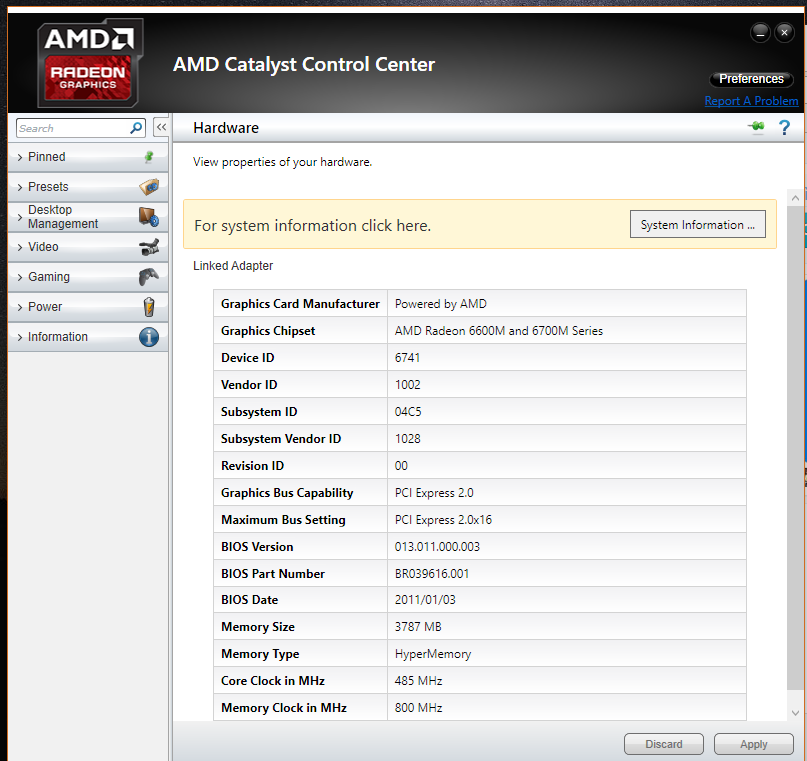
Task: Click the 'Hardware' page title
Action: click(x=226, y=128)
